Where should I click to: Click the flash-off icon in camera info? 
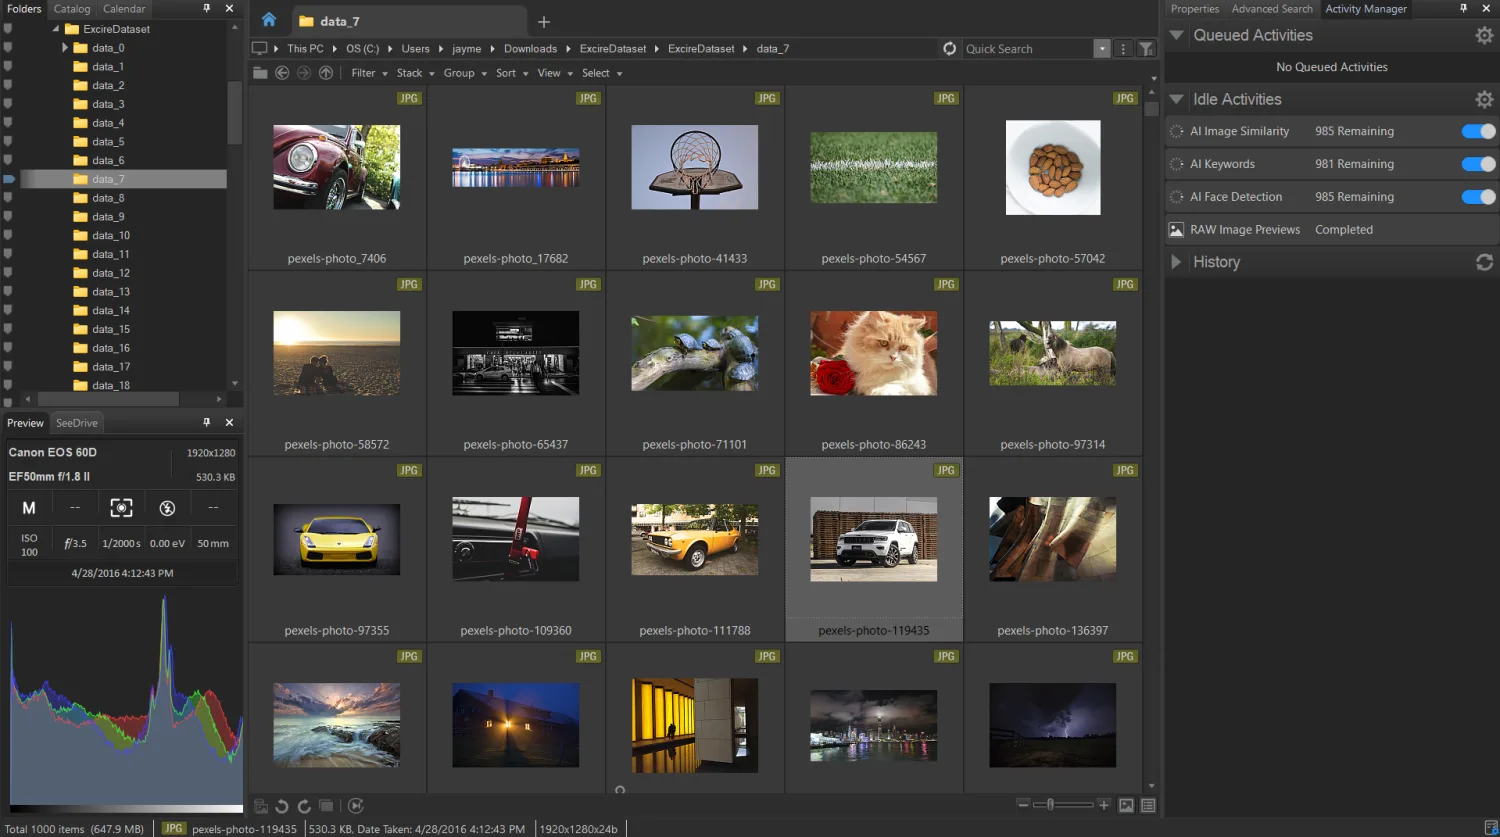click(167, 508)
